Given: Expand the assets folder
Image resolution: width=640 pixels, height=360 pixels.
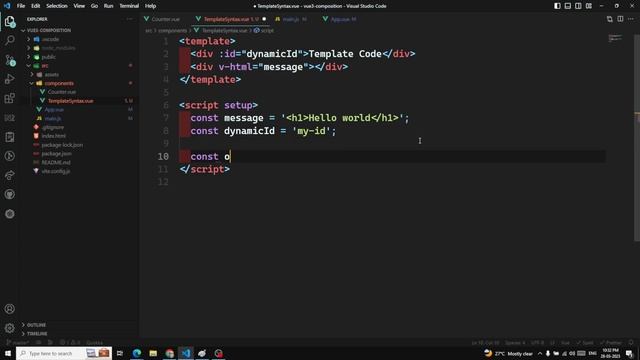Looking at the screenshot, I should click(51, 74).
